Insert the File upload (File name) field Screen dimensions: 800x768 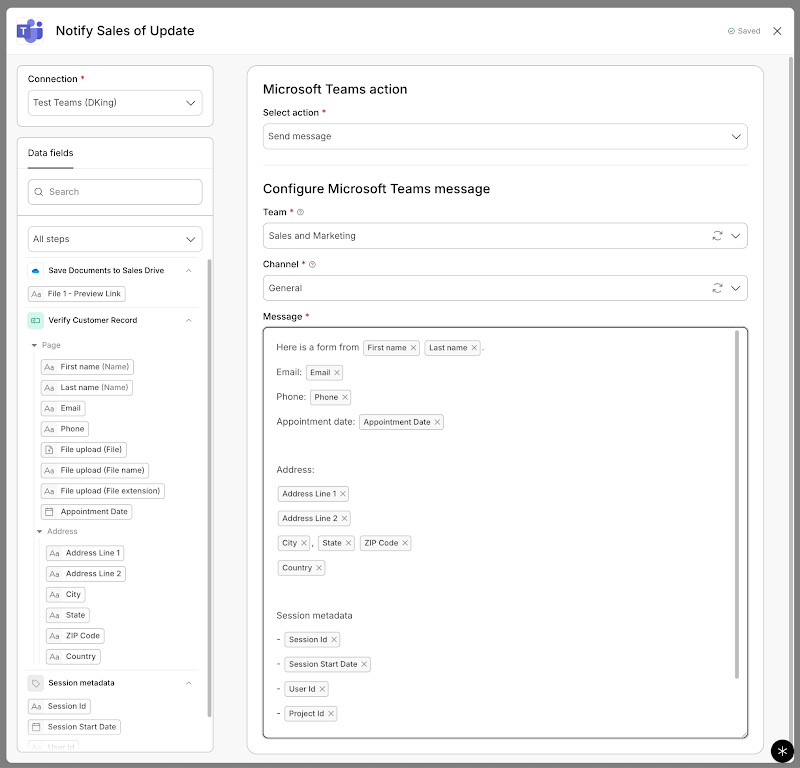coord(95,470)
